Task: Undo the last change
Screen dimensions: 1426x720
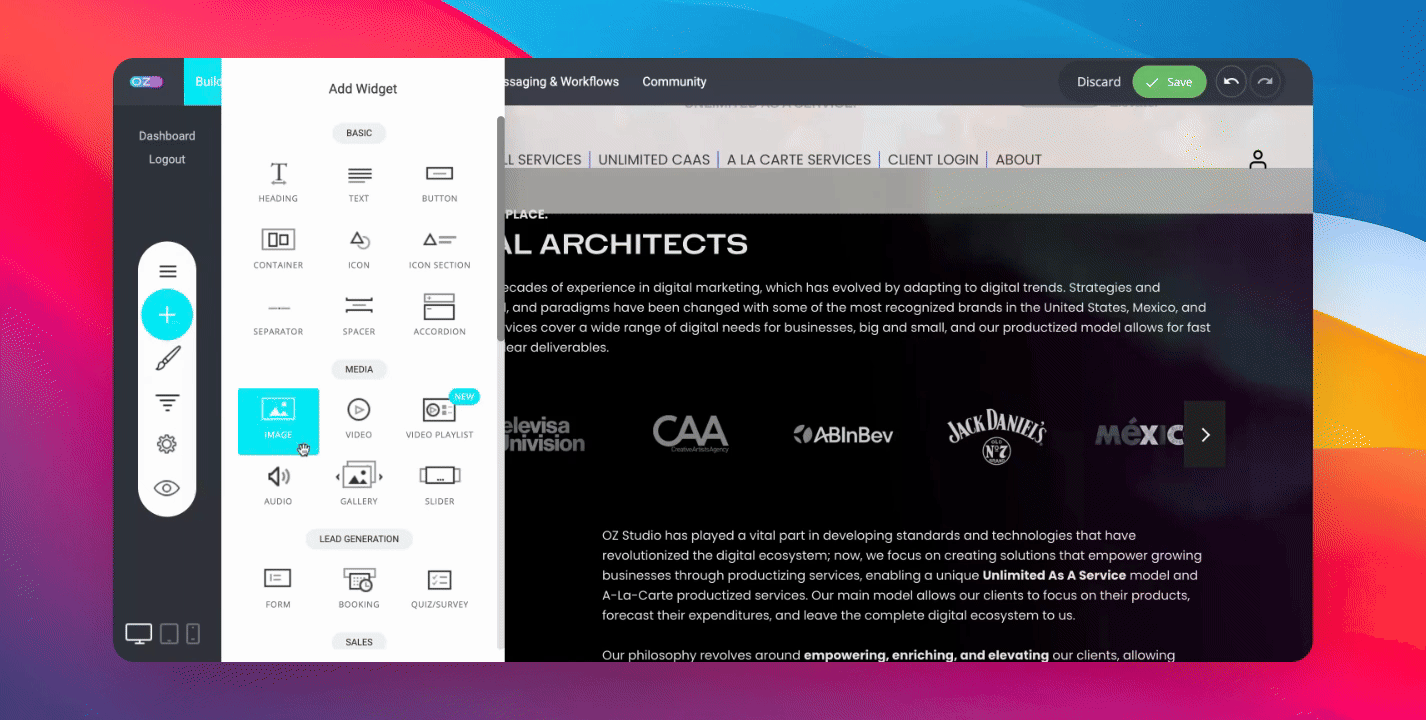Action: coord(1231,82)
